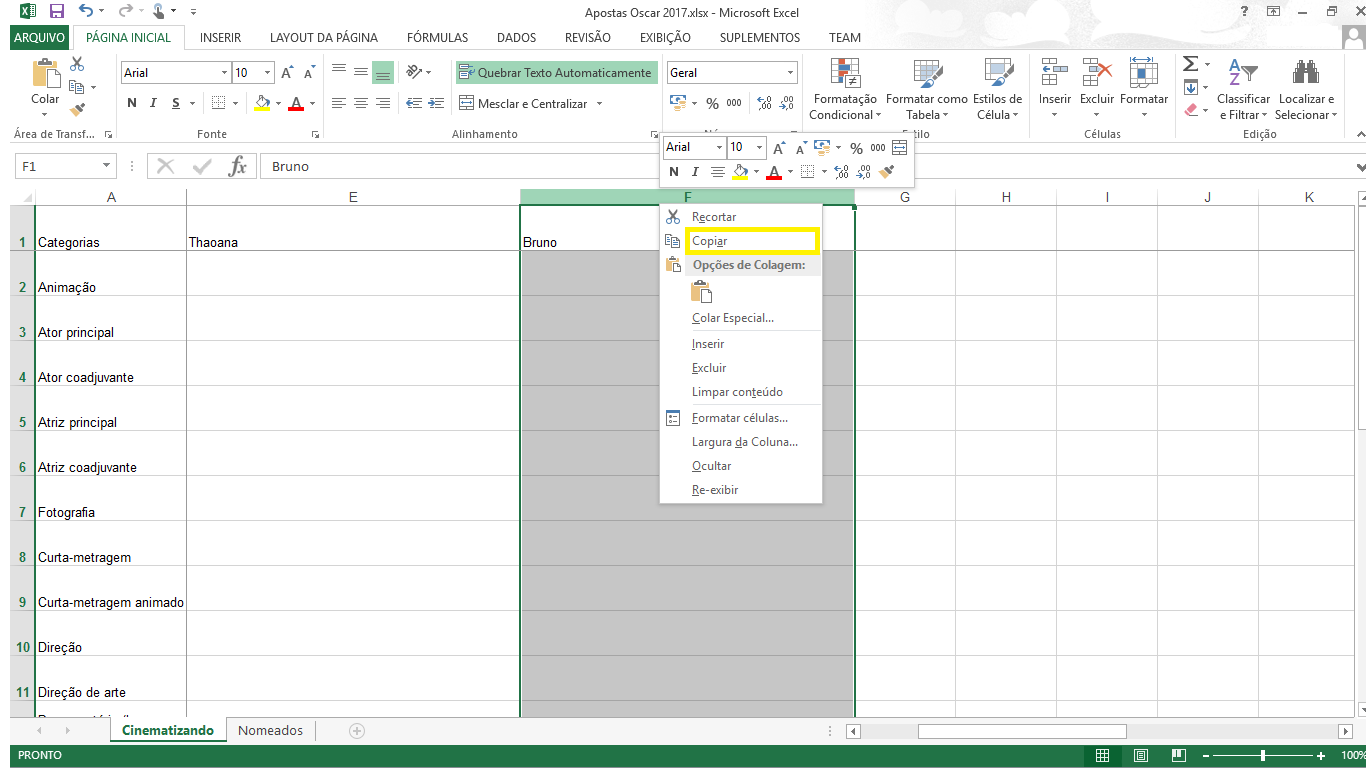
Task: Choose Limpar conteúdo in context menu
Action: coord(740,392)
